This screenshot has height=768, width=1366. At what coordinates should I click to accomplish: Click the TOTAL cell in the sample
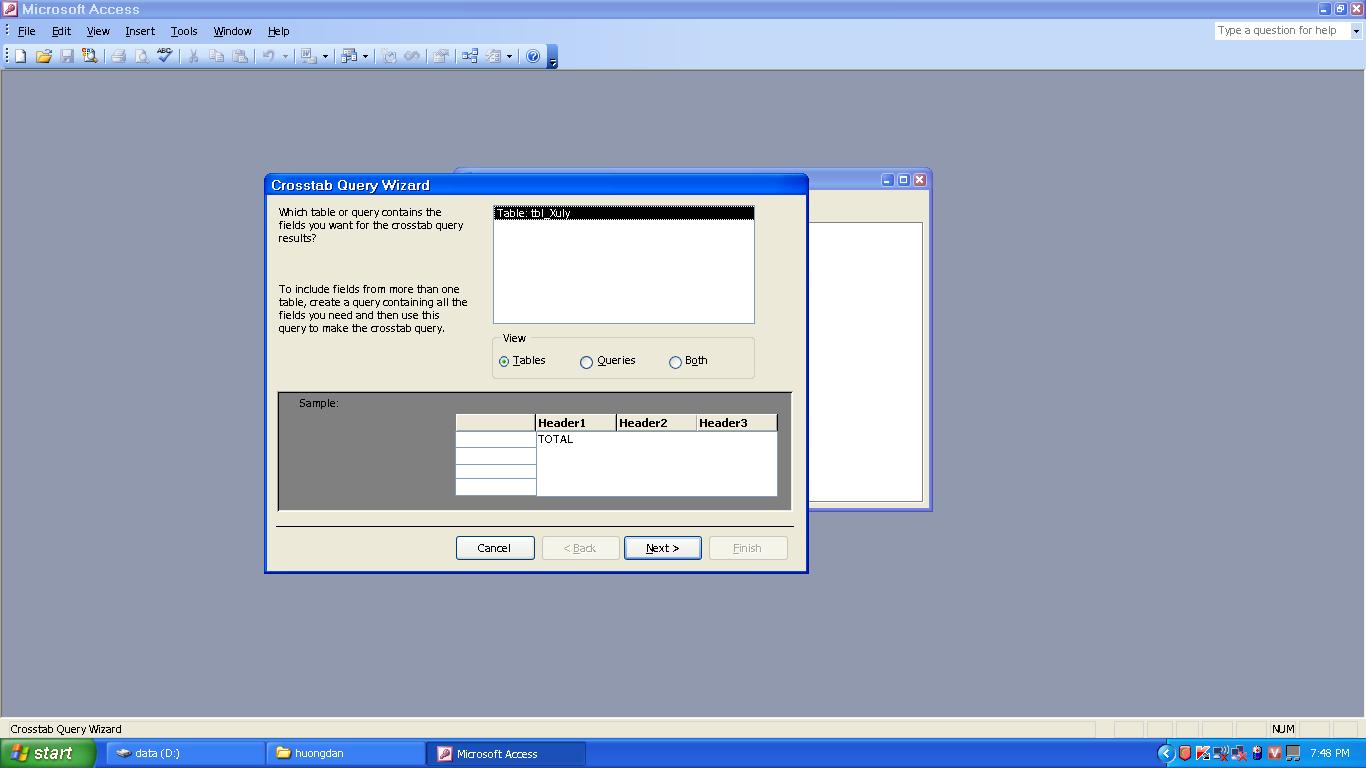pyautogui.click(x=555, y=439)
